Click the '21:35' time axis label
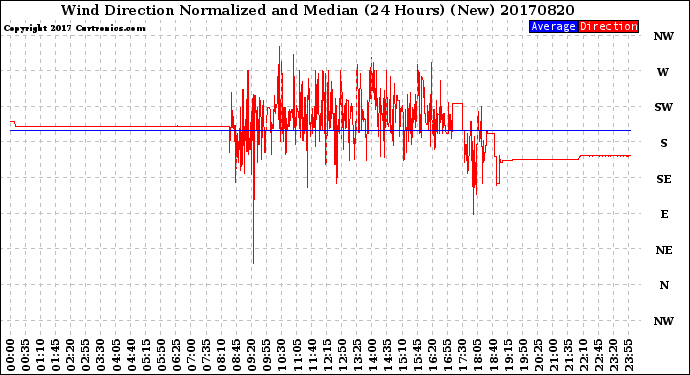This screenshot has height=375, width=690. click(568, 355)
